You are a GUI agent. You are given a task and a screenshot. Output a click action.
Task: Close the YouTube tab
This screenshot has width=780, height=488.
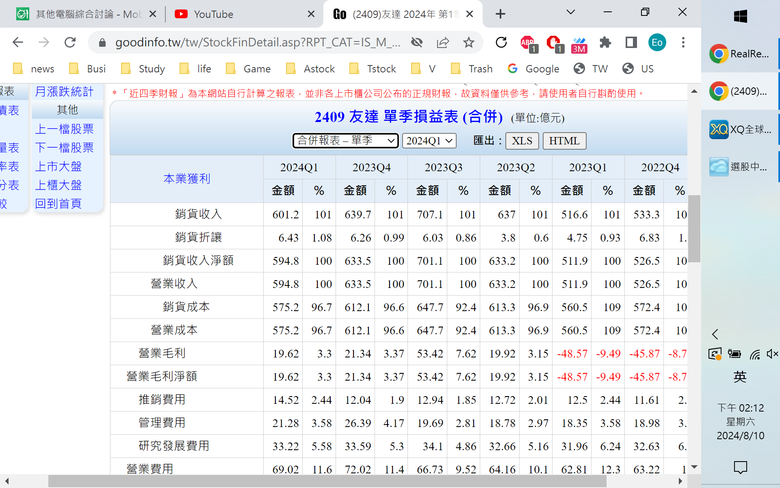(311, 14)
